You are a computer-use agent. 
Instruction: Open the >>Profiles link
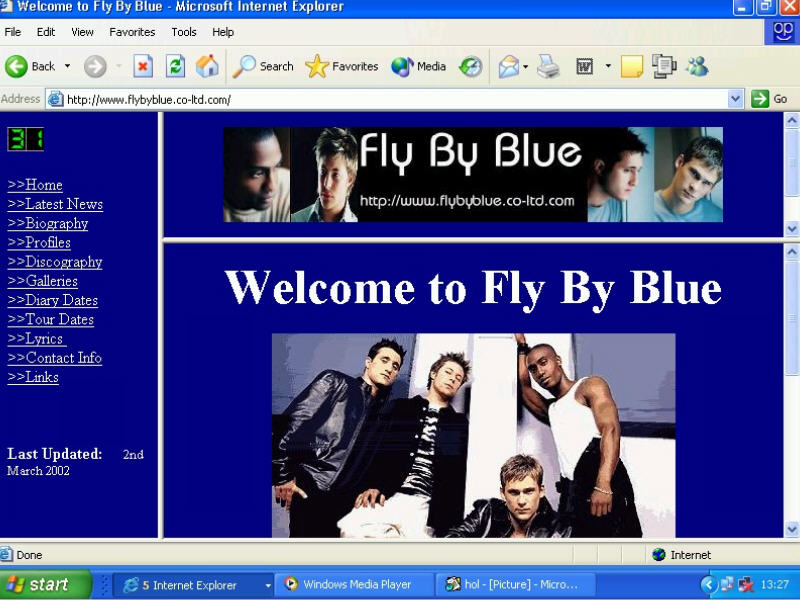click(x=39, y=242)
